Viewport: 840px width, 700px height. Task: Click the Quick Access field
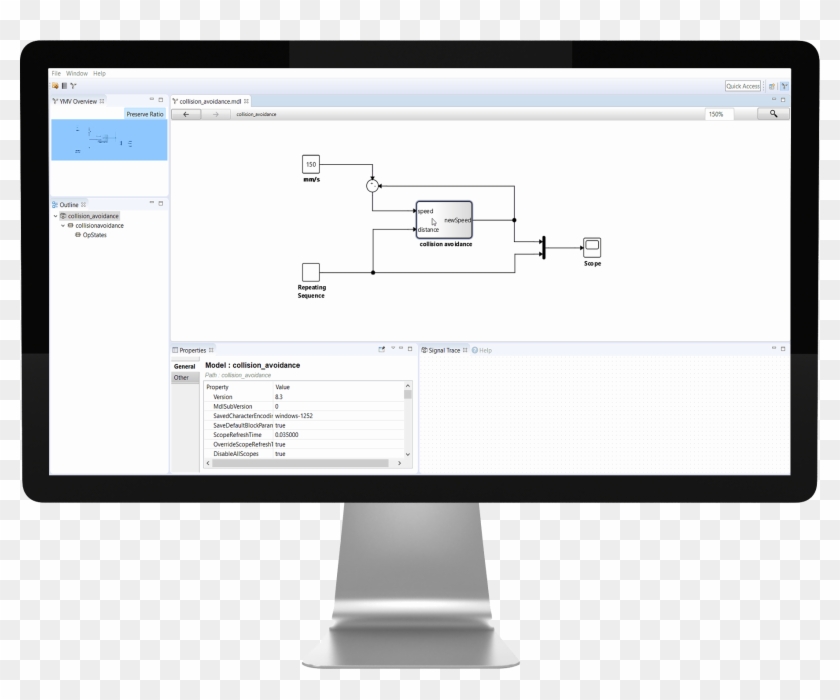click(x=743, y=86)
